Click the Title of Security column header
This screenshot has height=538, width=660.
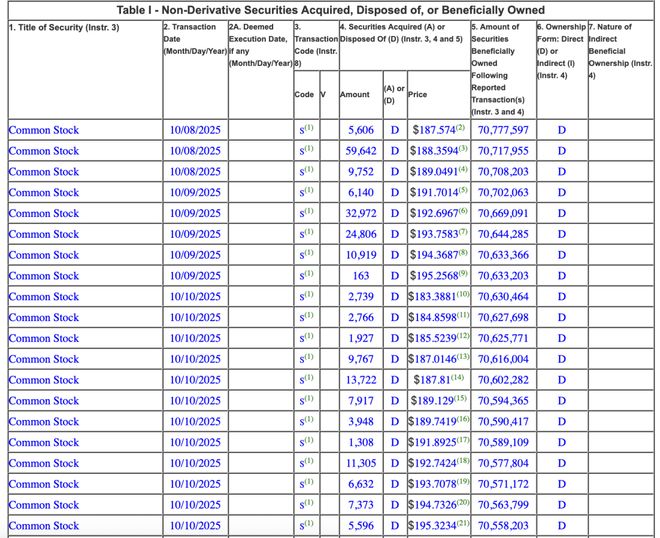(x=63, y=27)
